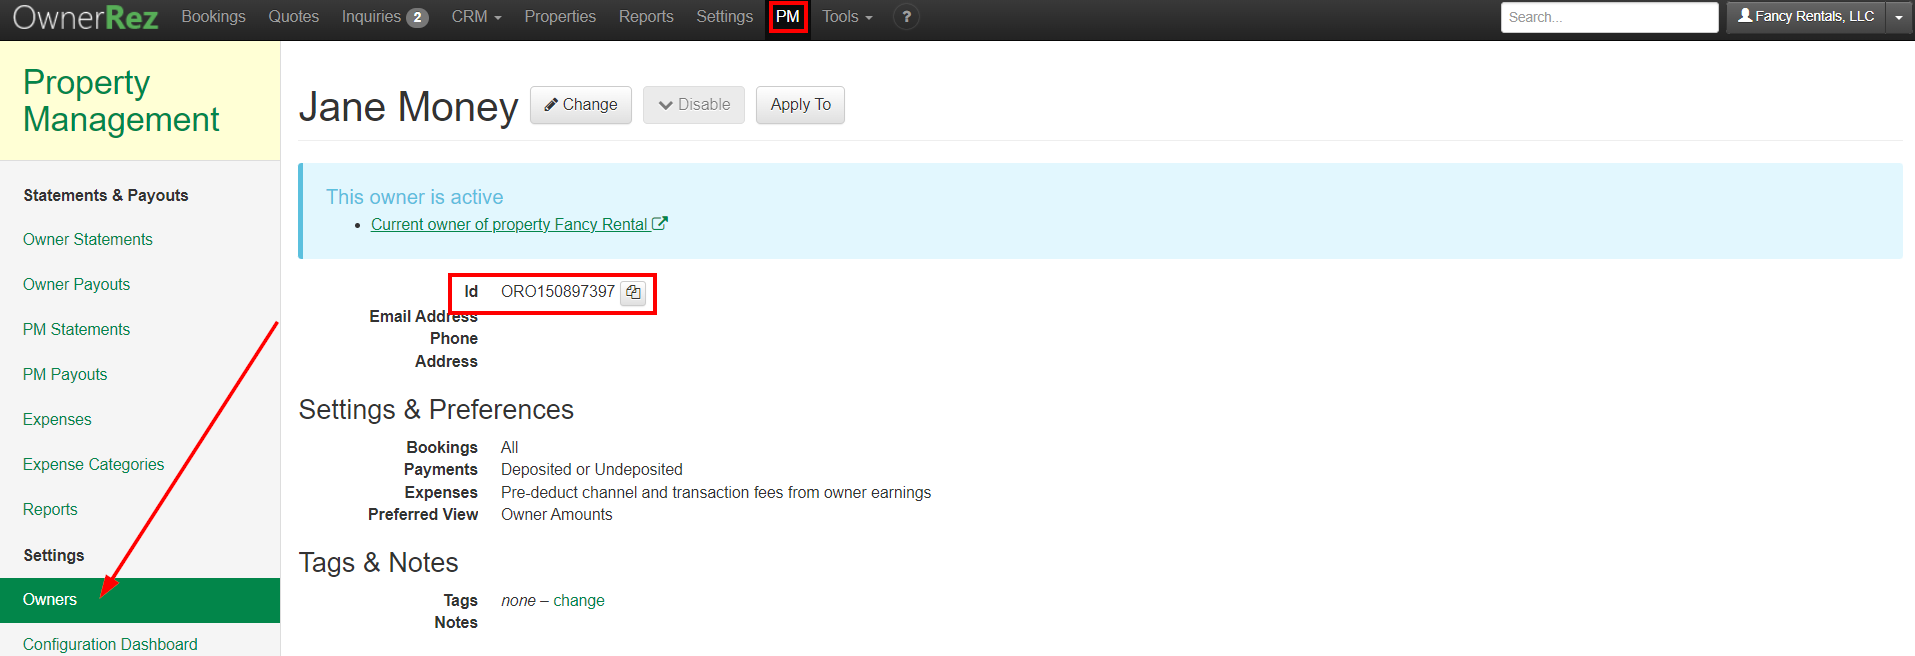Select Expense Categories in sidebar
Screen dimensions: 1915x656
pyautogui.click(x=93, y=464)
